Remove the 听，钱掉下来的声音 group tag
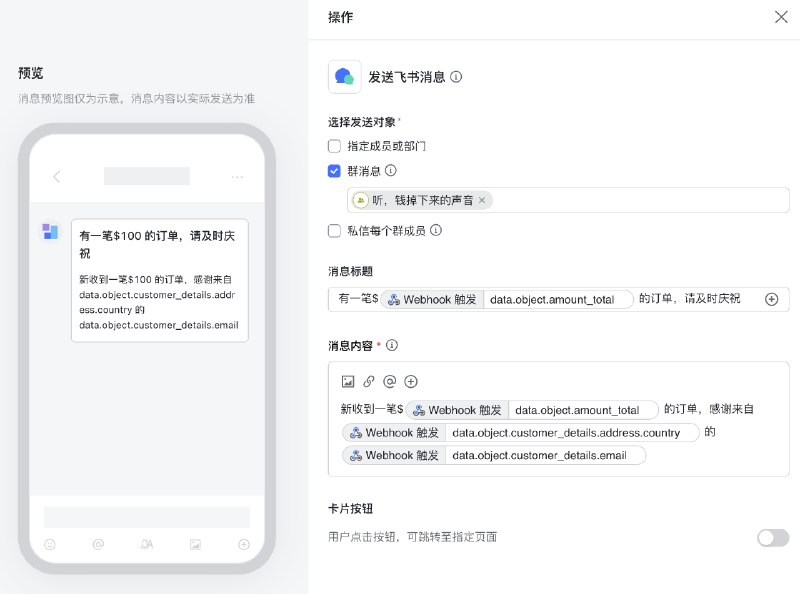This screenshot has width=800, height=594. (x=482, y=201)
